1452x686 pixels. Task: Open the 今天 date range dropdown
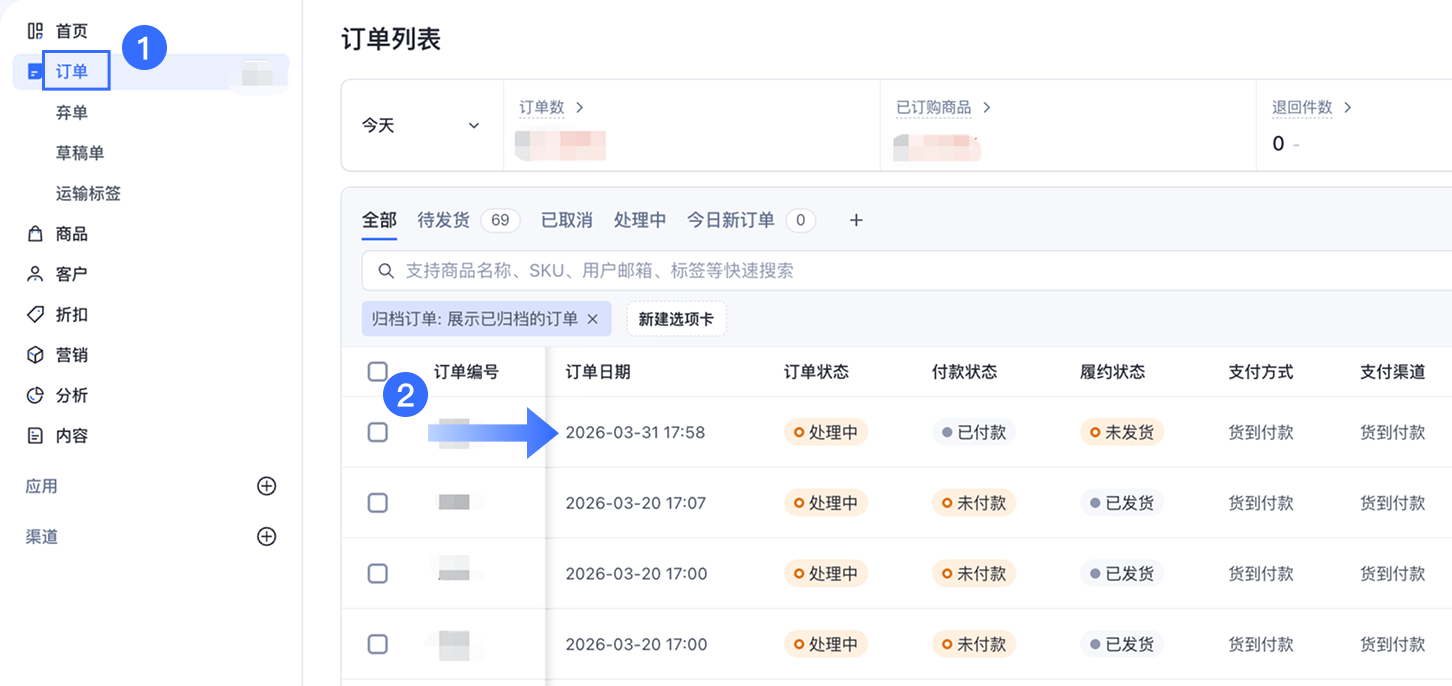tap(421, 126)
